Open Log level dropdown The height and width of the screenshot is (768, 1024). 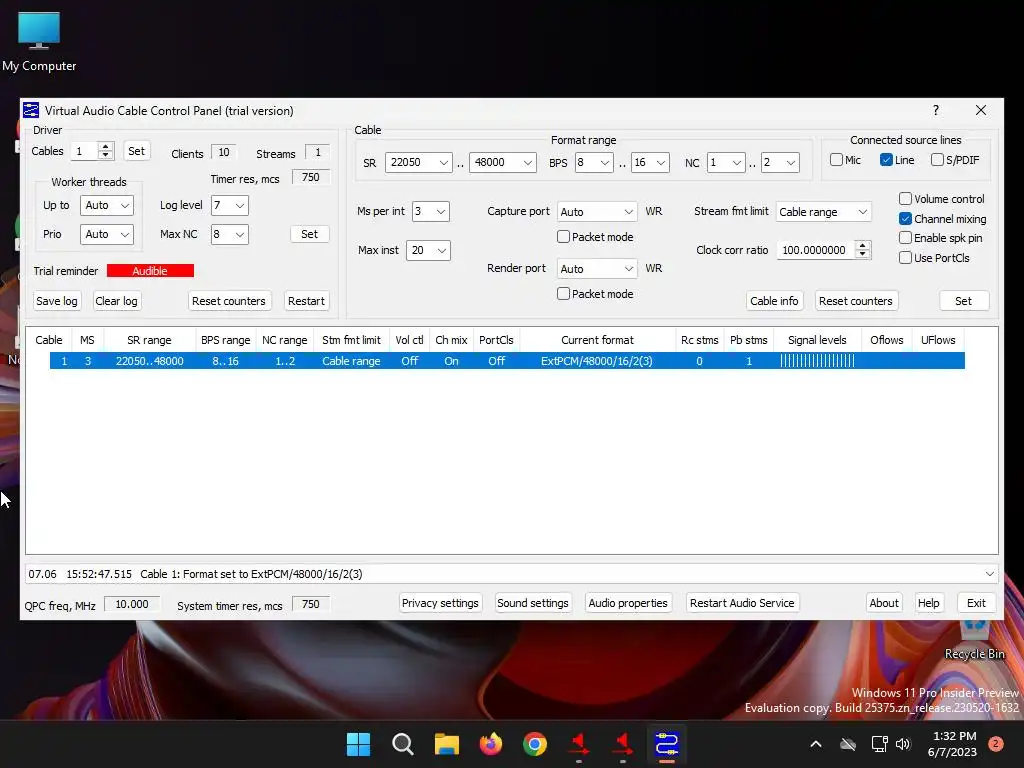pyautogui.click(x=229, y=205)
